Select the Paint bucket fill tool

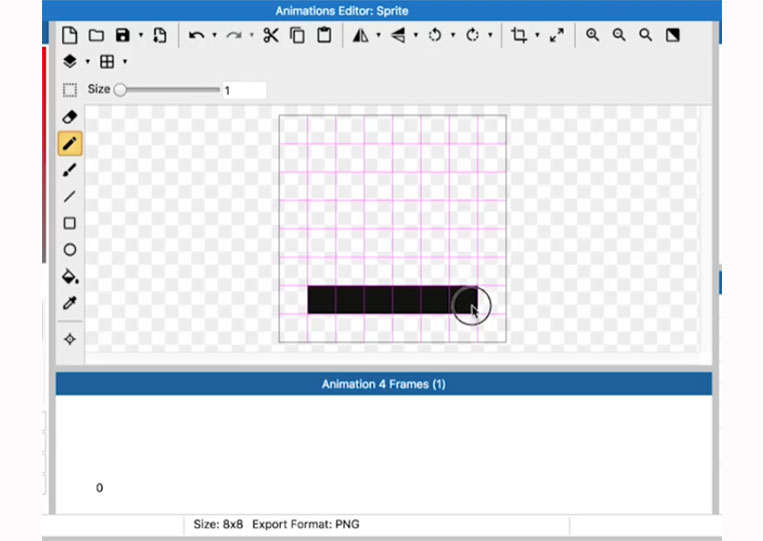click(x=70, y=276)
